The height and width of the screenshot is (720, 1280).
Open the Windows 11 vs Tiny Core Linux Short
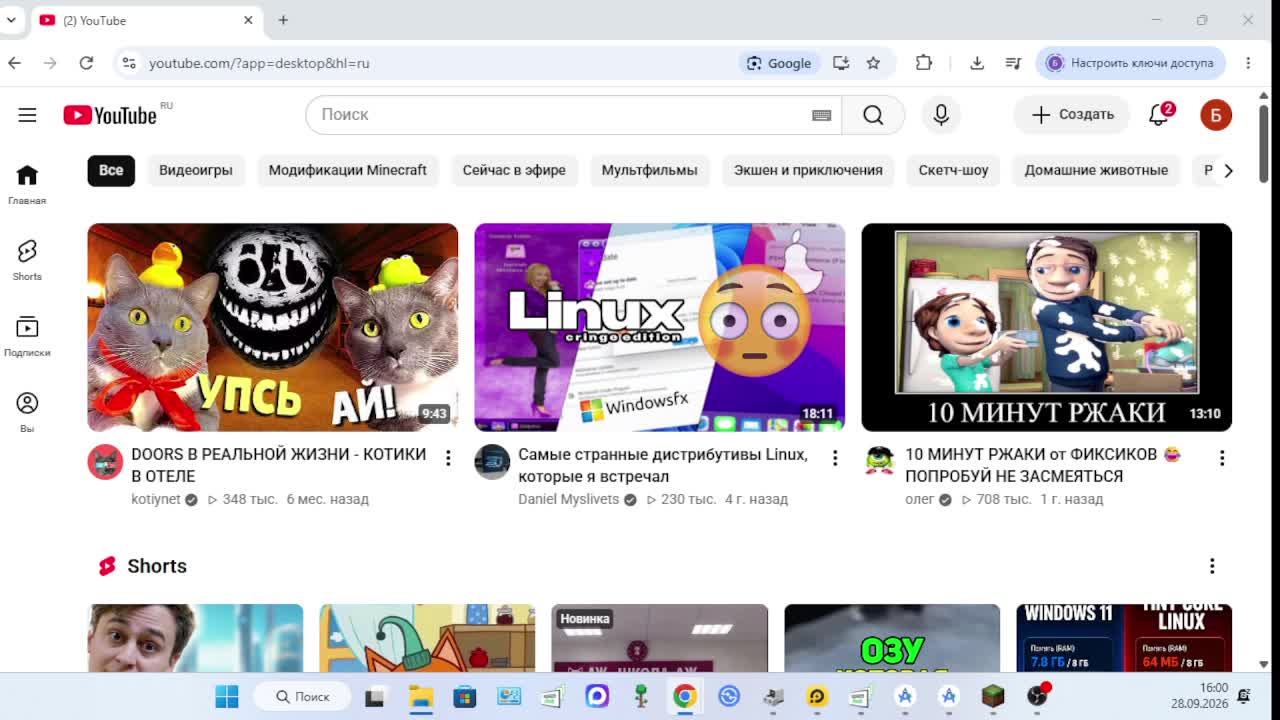(x=1124, y=638)
